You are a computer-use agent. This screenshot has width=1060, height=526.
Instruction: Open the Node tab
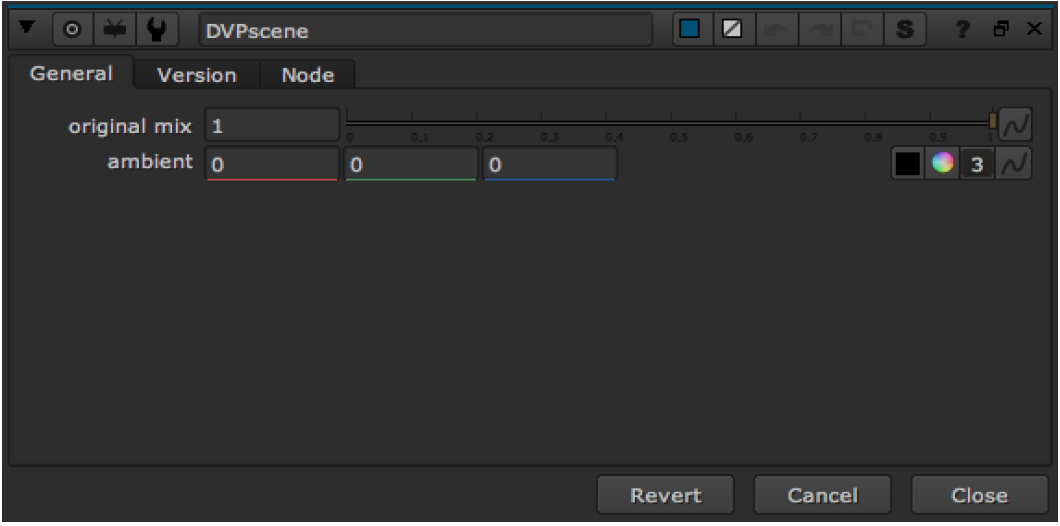[307, 75]
